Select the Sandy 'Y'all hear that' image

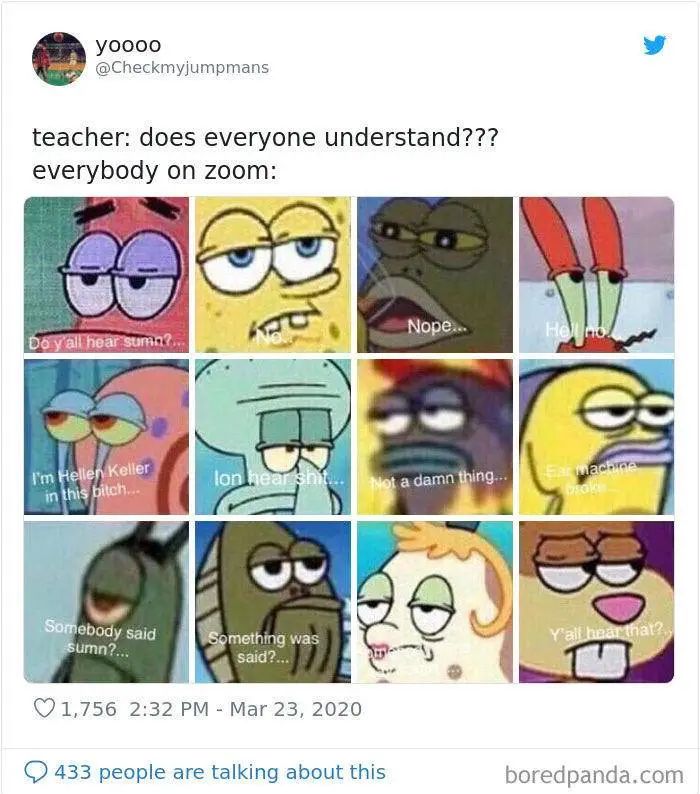(x=597, y=602)
